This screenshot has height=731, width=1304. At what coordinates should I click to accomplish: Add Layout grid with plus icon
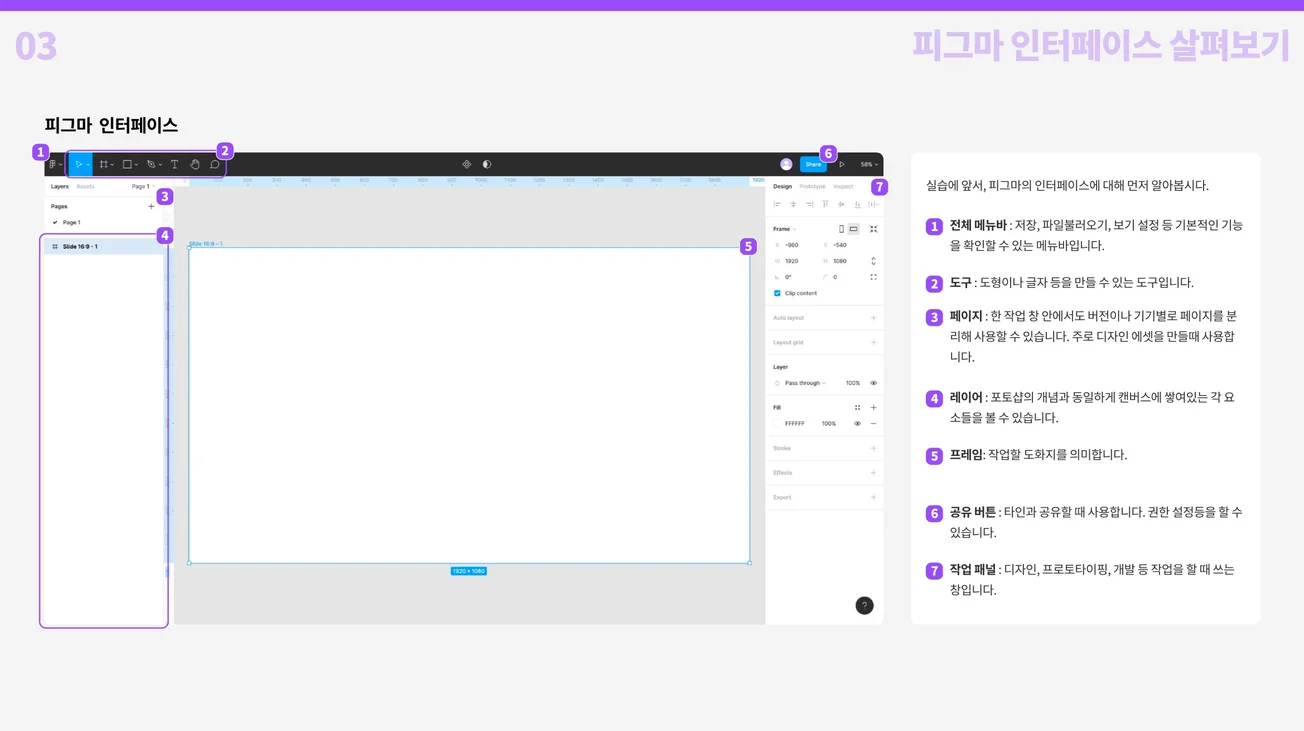click(873, 342)
